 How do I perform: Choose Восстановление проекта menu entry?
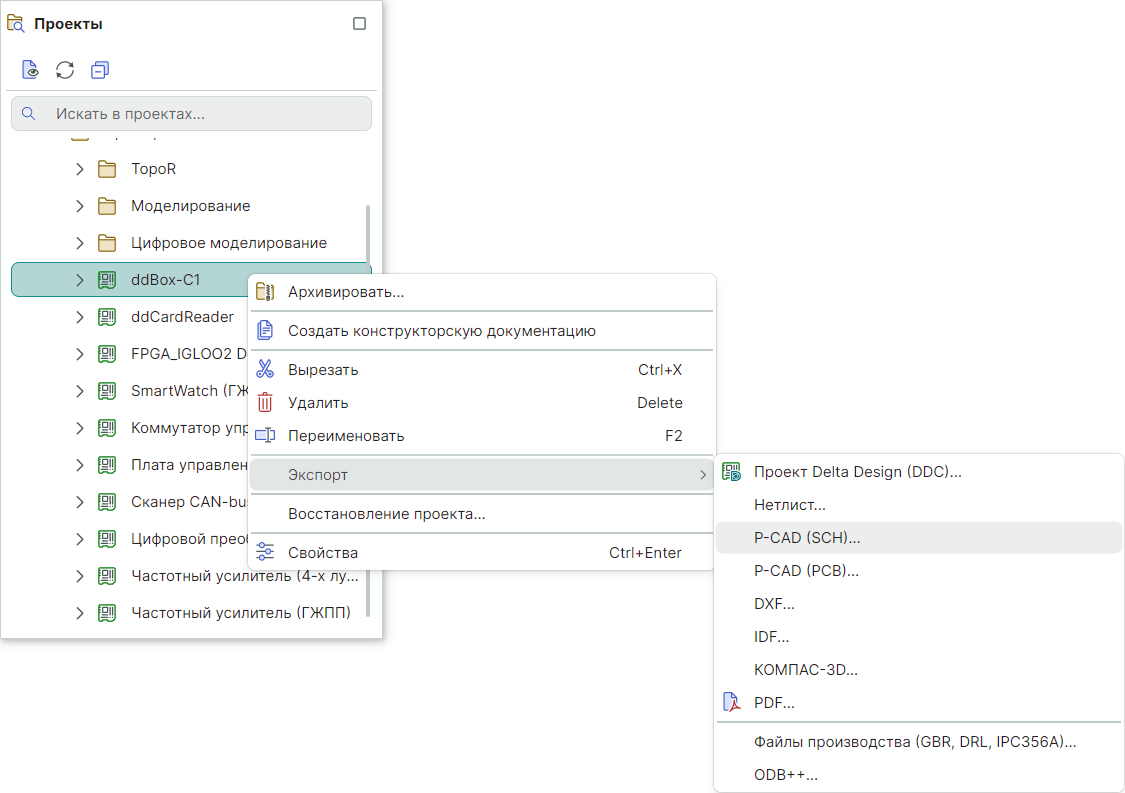coord(386,514)
